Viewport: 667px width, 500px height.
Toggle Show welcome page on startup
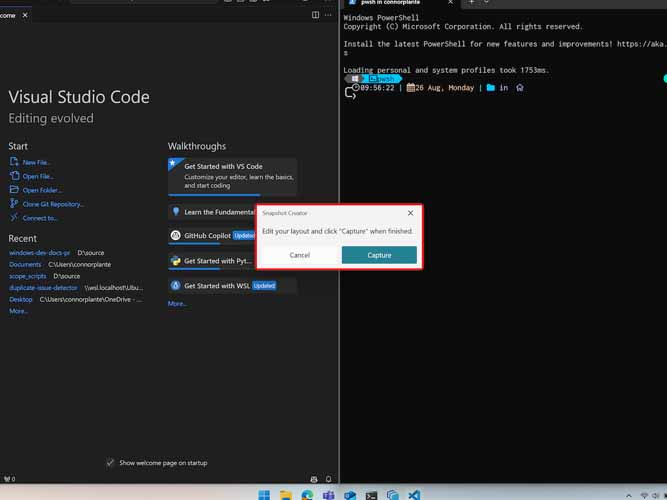pos(110,463)
